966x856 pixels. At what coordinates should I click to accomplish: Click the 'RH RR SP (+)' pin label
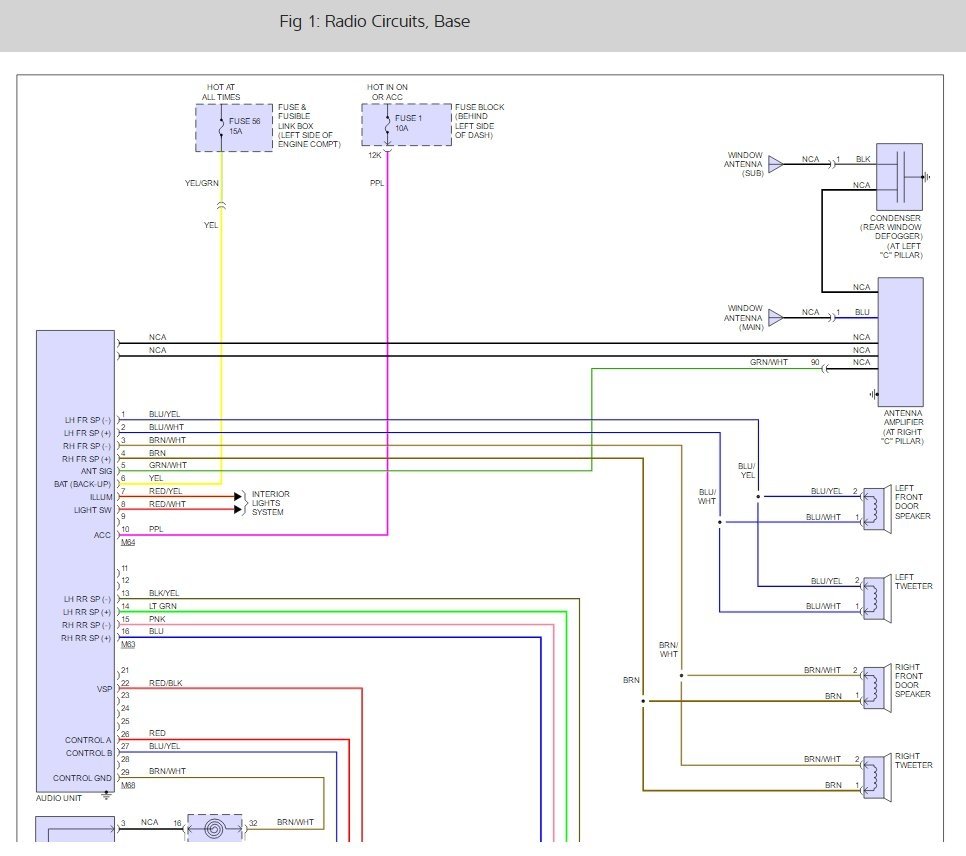pyautogui.click(x=86, y=638)
